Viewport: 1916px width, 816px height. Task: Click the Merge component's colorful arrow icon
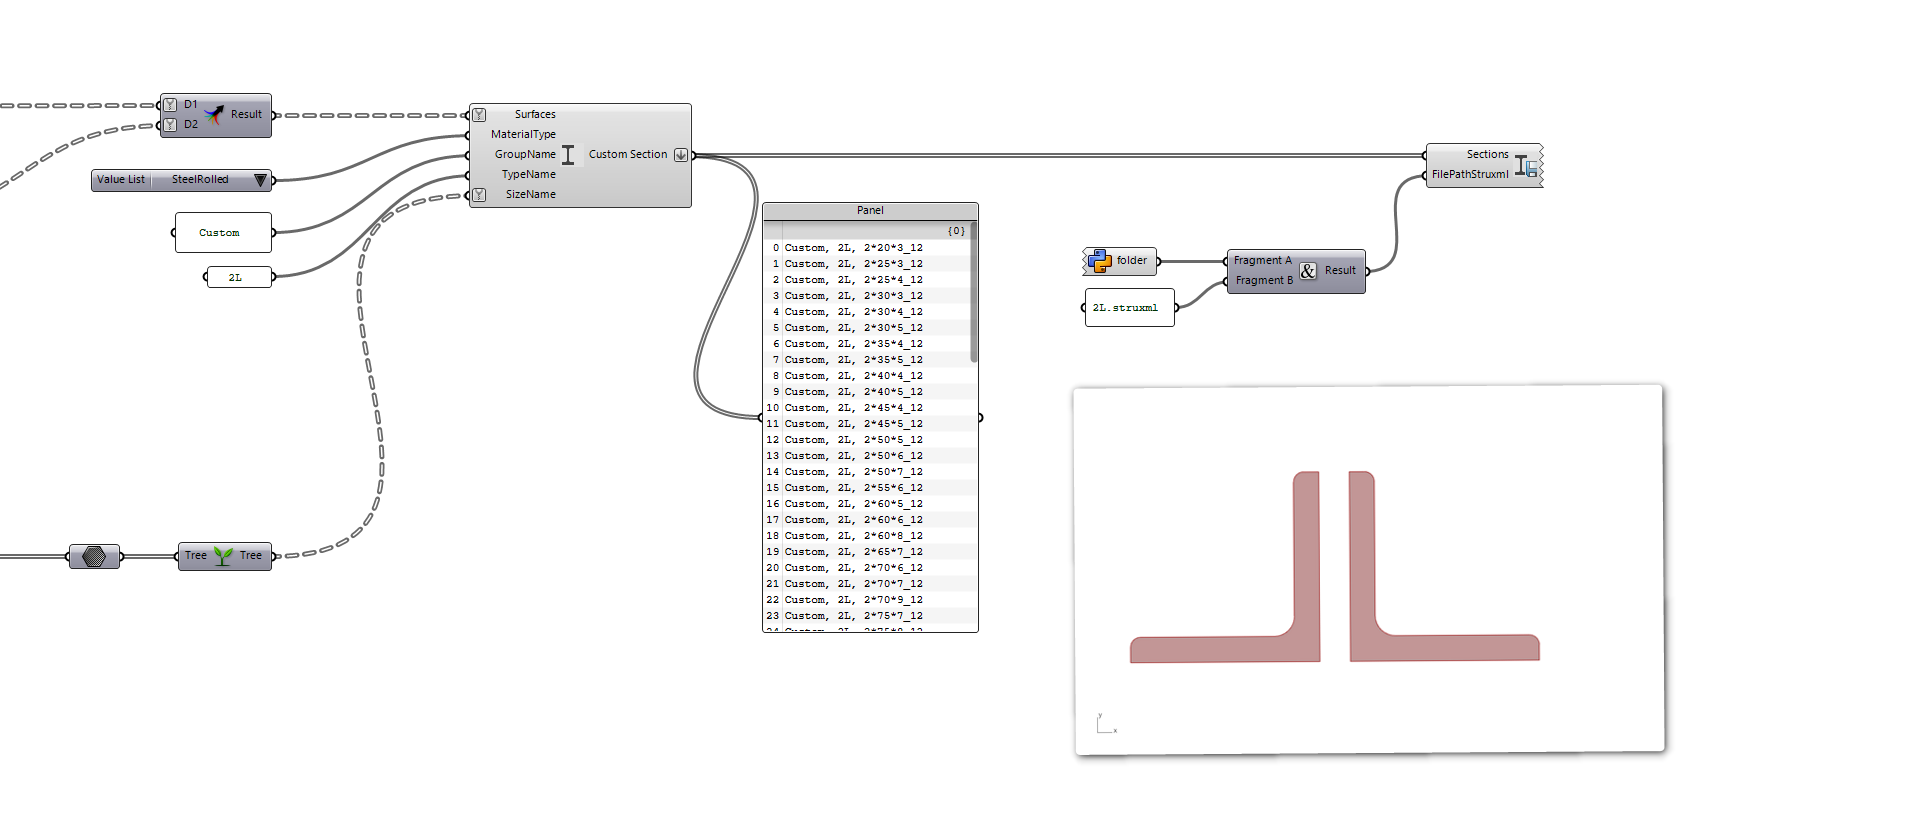tap(214, 115)
